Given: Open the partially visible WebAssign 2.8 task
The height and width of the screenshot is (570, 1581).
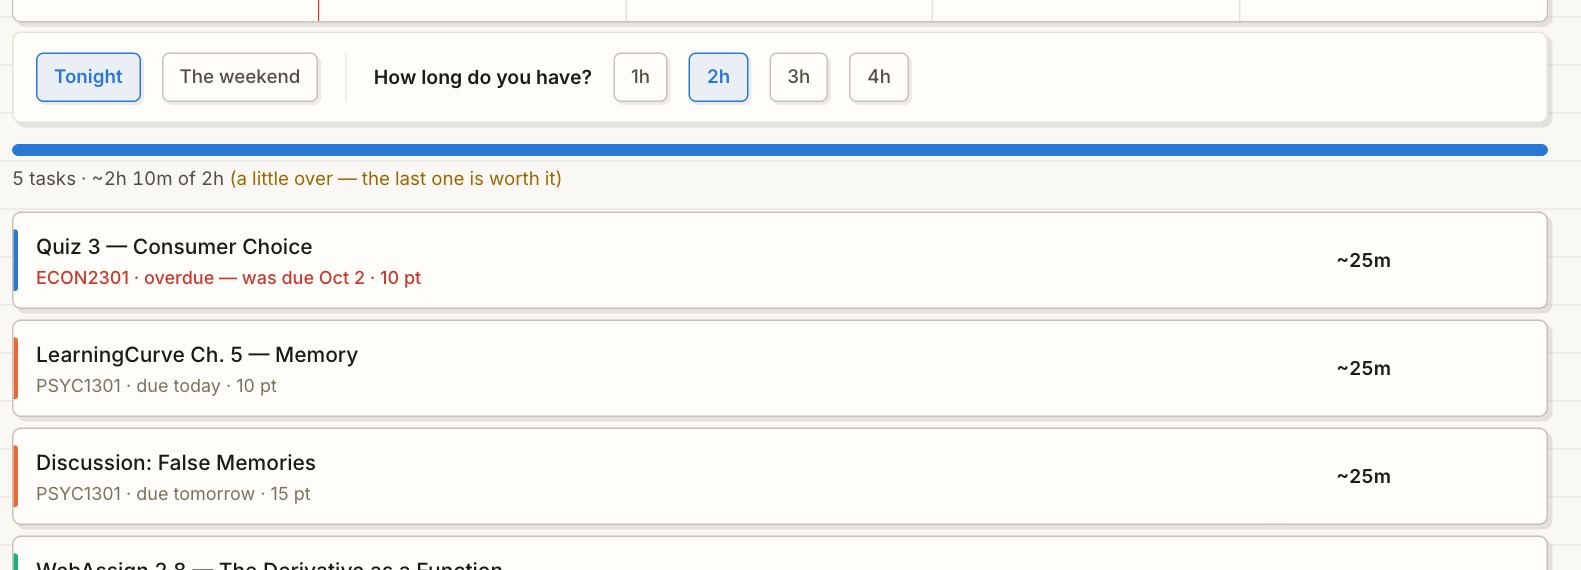Looking at the screenshot, I should 780,553.
